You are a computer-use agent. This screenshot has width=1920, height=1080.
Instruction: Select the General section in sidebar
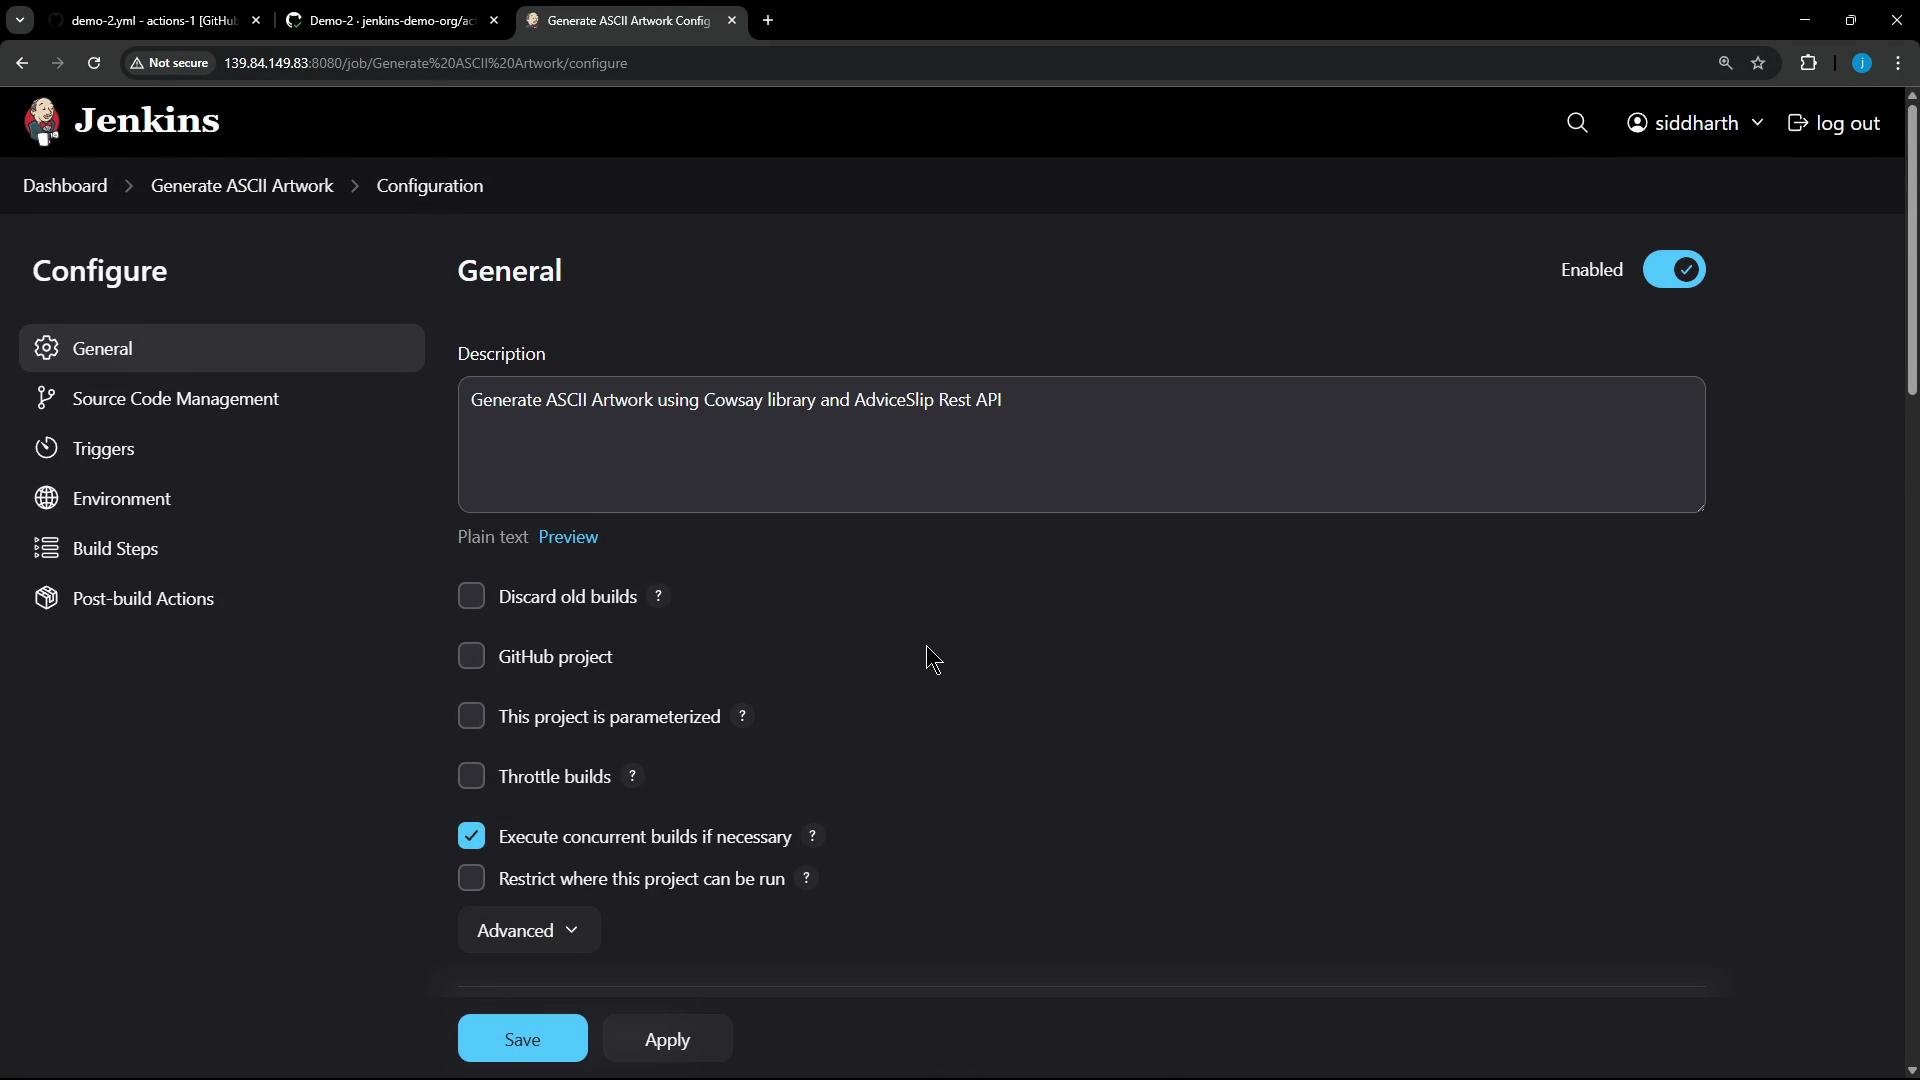222,348
